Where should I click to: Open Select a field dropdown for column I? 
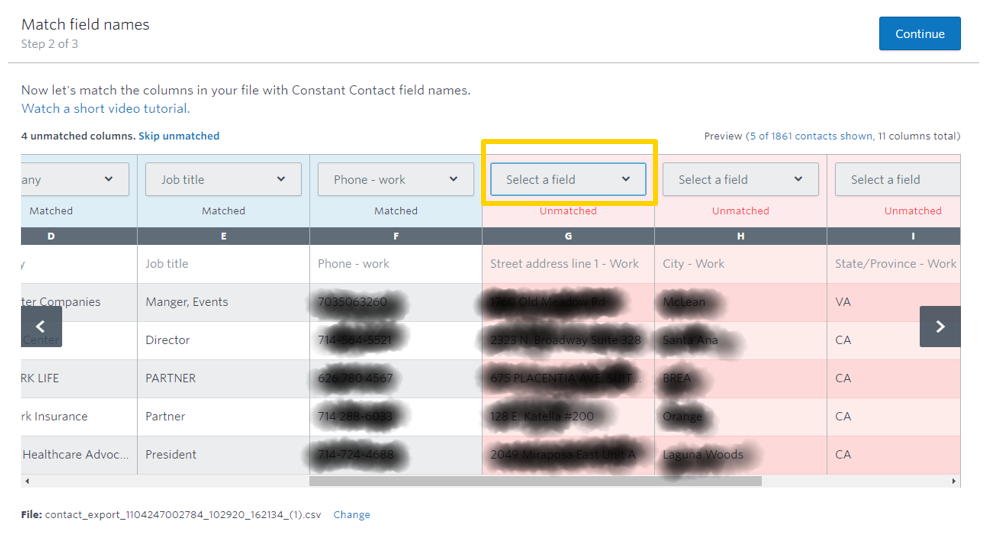[x=897, y=180]
